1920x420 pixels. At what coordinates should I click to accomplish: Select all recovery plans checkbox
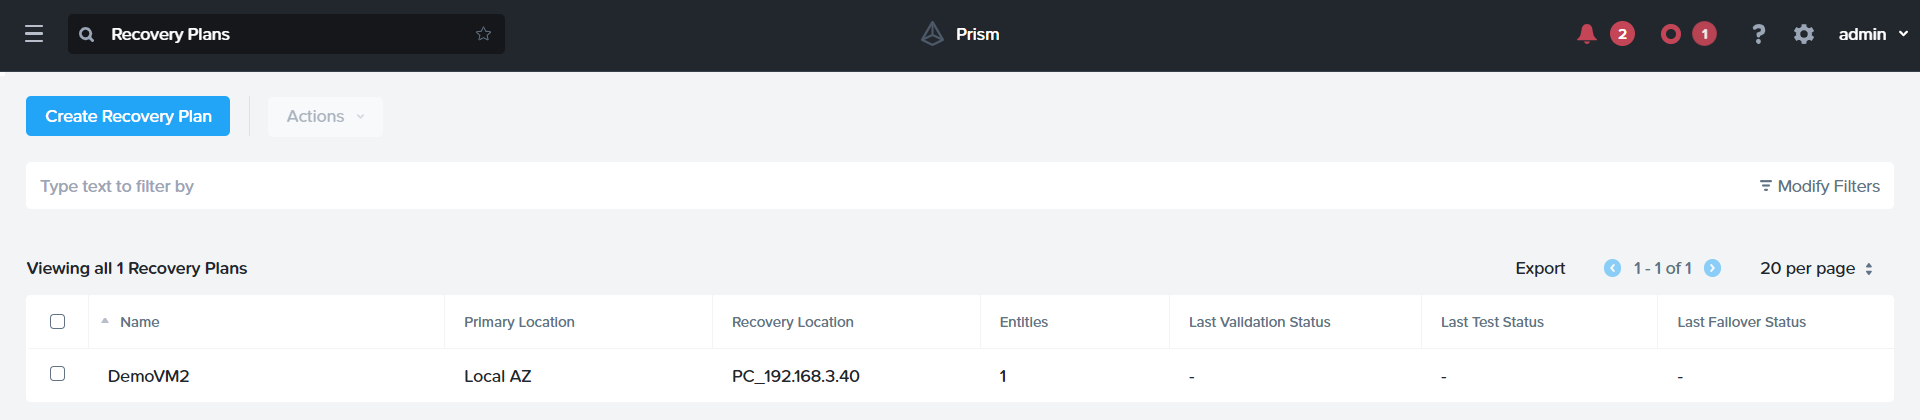(x=58, y=321)
